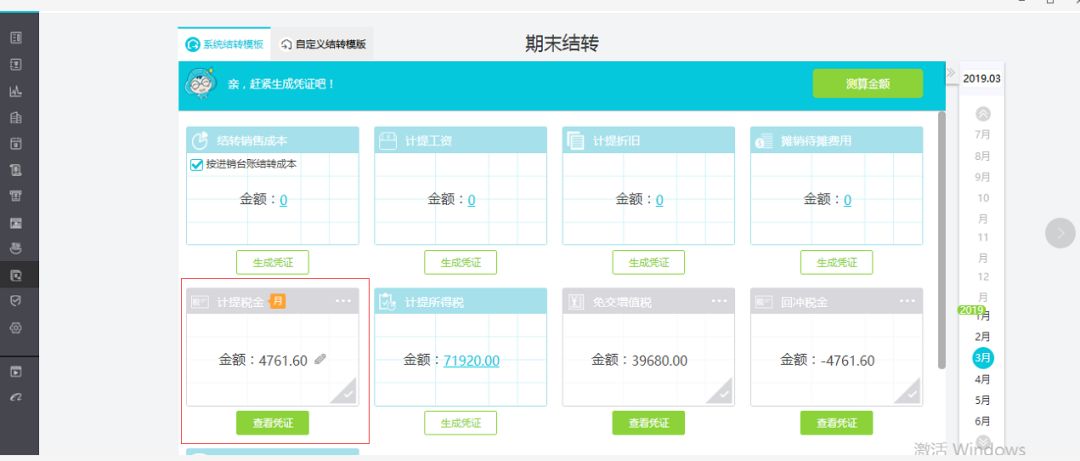Open the picture card icon in sidebar
Image resolution: width=1080 pixels, height=461 pixels.
17,223
